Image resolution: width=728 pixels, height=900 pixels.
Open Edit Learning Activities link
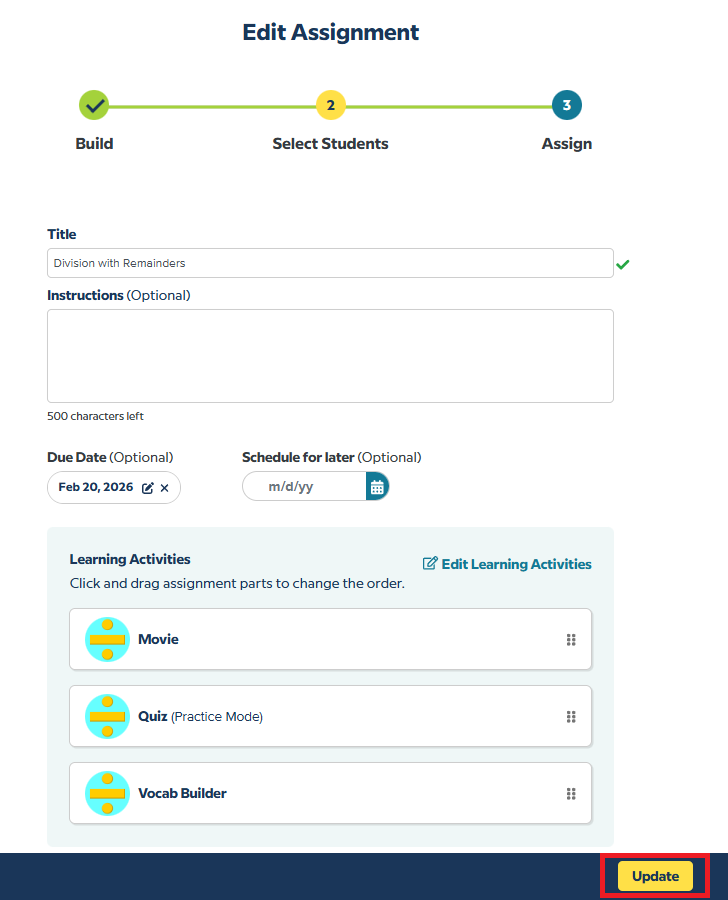tap(507, 564)
